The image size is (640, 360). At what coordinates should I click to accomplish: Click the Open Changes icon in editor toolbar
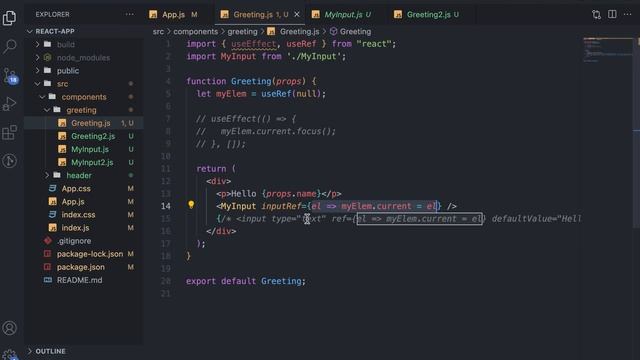pos(596,15)
